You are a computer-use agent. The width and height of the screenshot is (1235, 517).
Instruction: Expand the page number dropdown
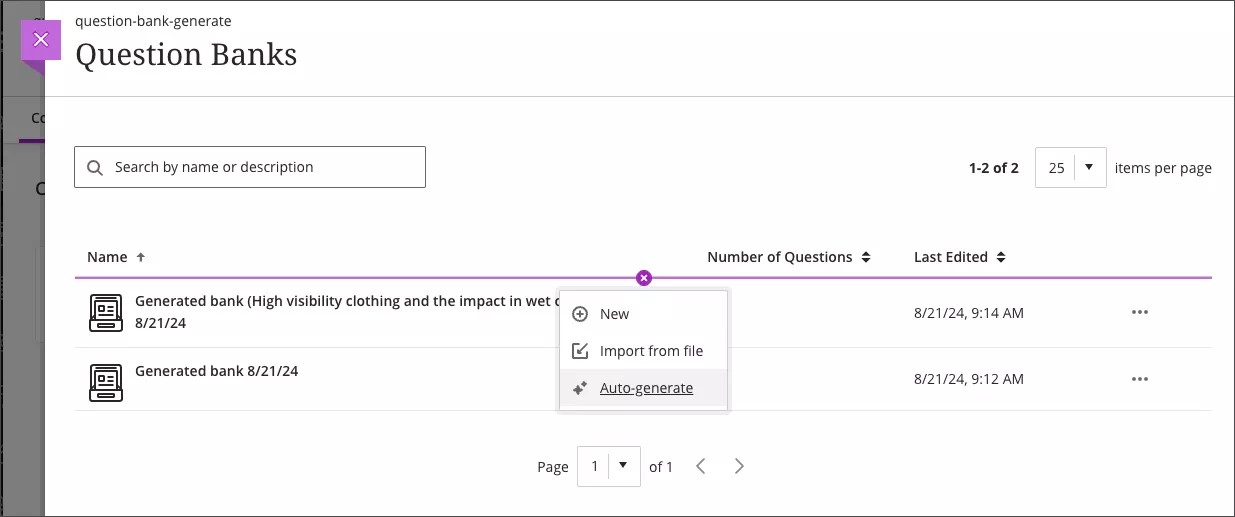pyautogui.click(x=609, y=466)
